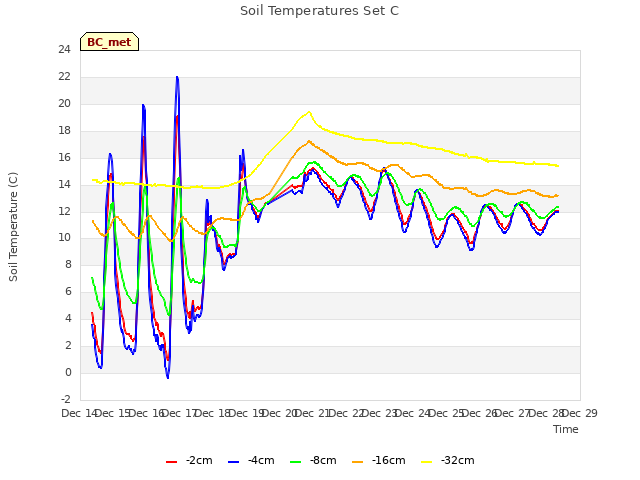The width and height of the screenshot is (640, 480).
Task: Click the blue line peak near 22 degrees
Action: click(177, 77)
